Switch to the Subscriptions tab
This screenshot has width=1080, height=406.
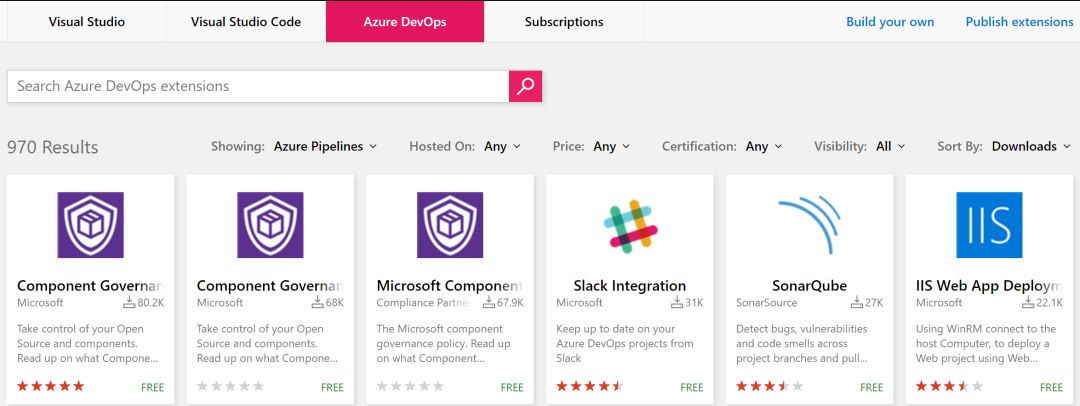(564, 21)
